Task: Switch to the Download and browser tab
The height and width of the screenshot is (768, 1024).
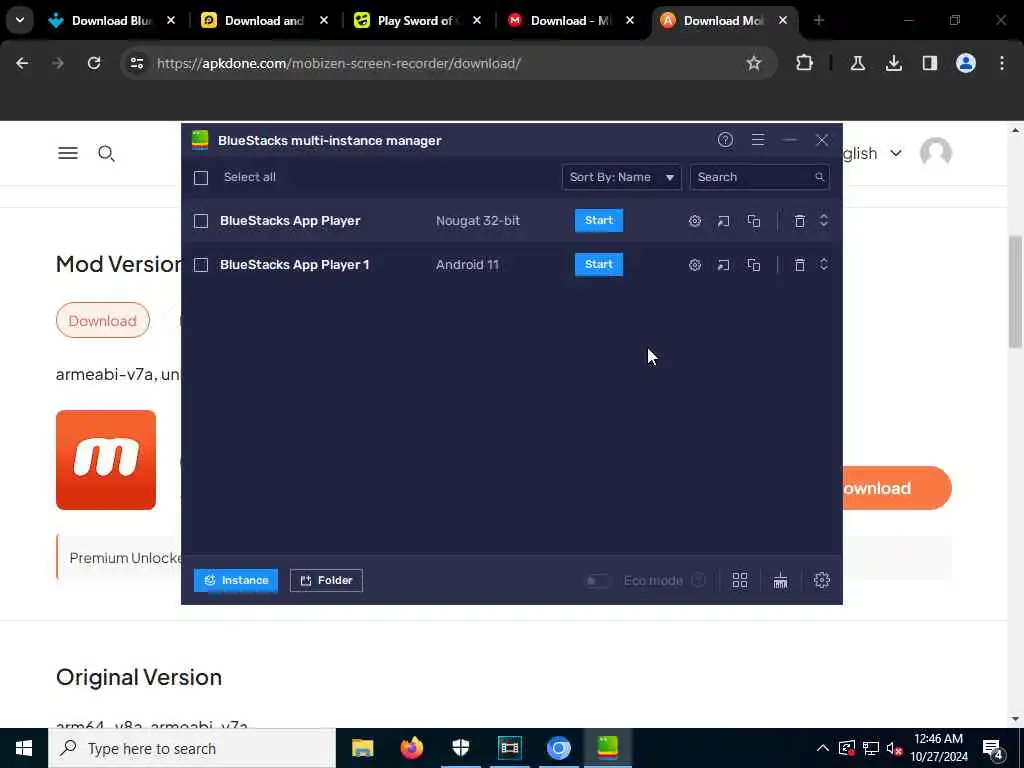Action: pos(264,21)
